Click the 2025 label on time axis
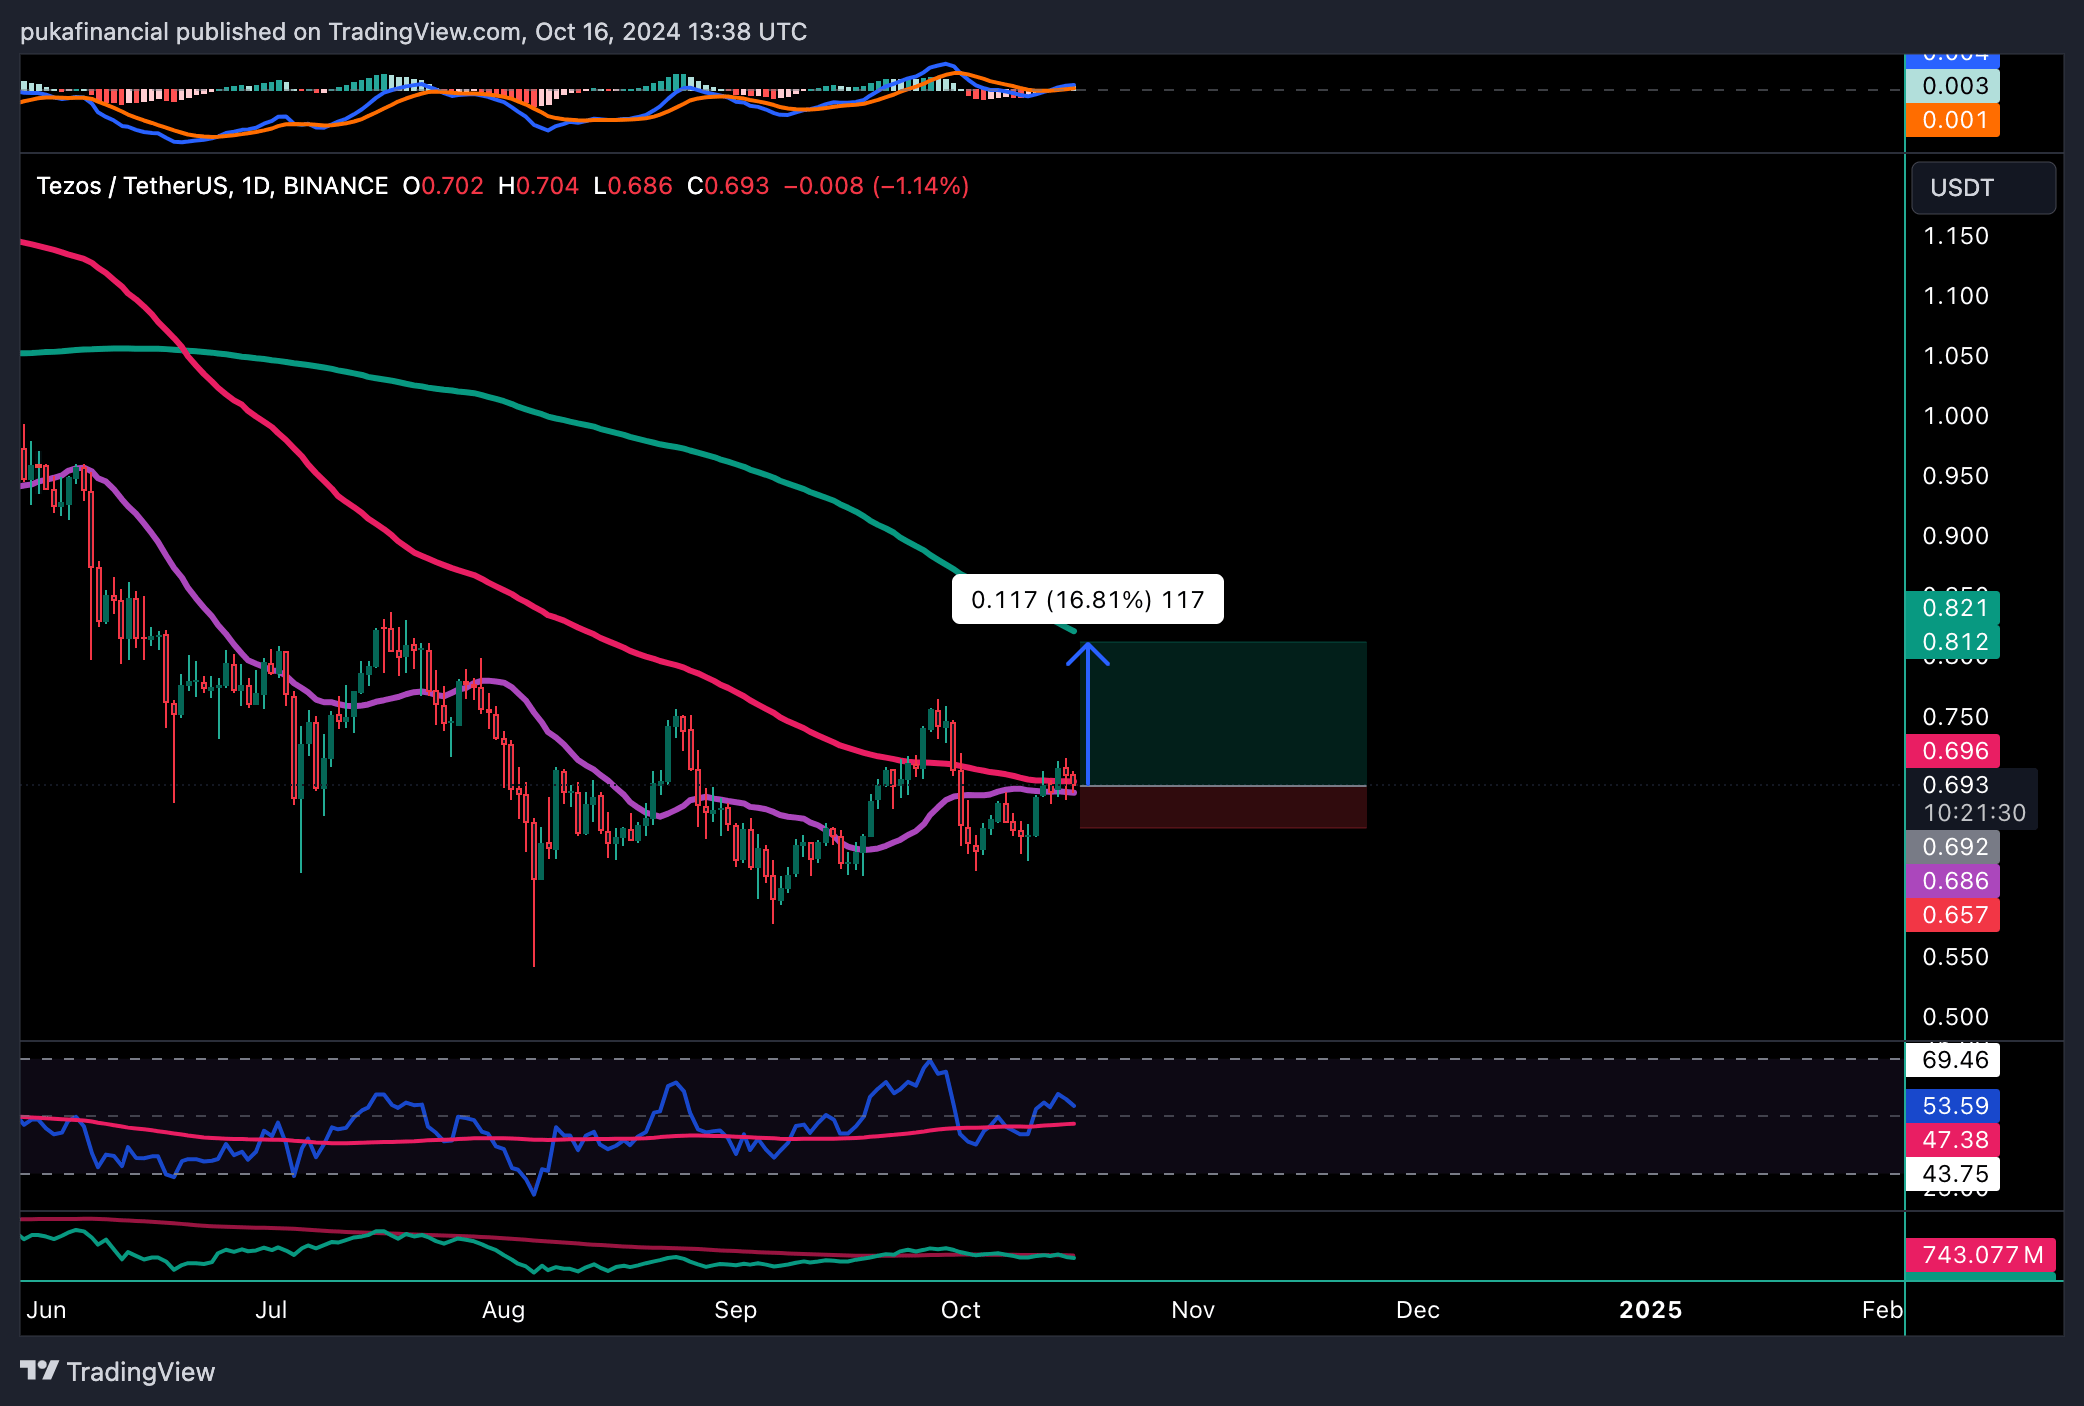Image resolution: width=2084 pixels, height=1406 pixels. [x=1650, y=1310]
